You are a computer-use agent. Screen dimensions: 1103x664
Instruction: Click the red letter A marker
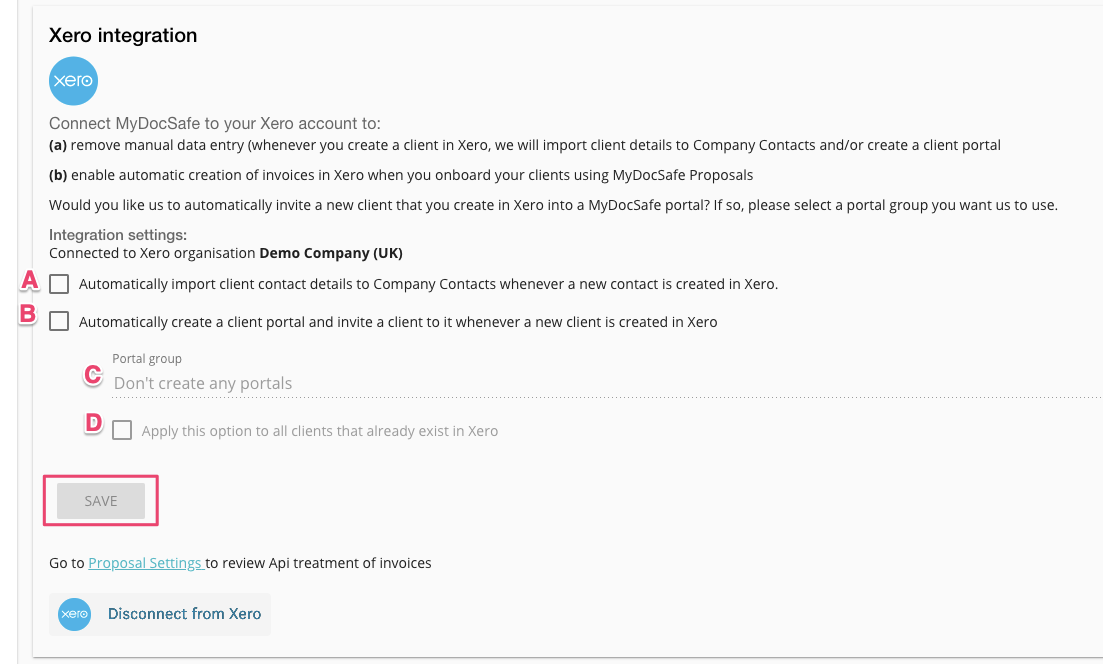point(30,281)
